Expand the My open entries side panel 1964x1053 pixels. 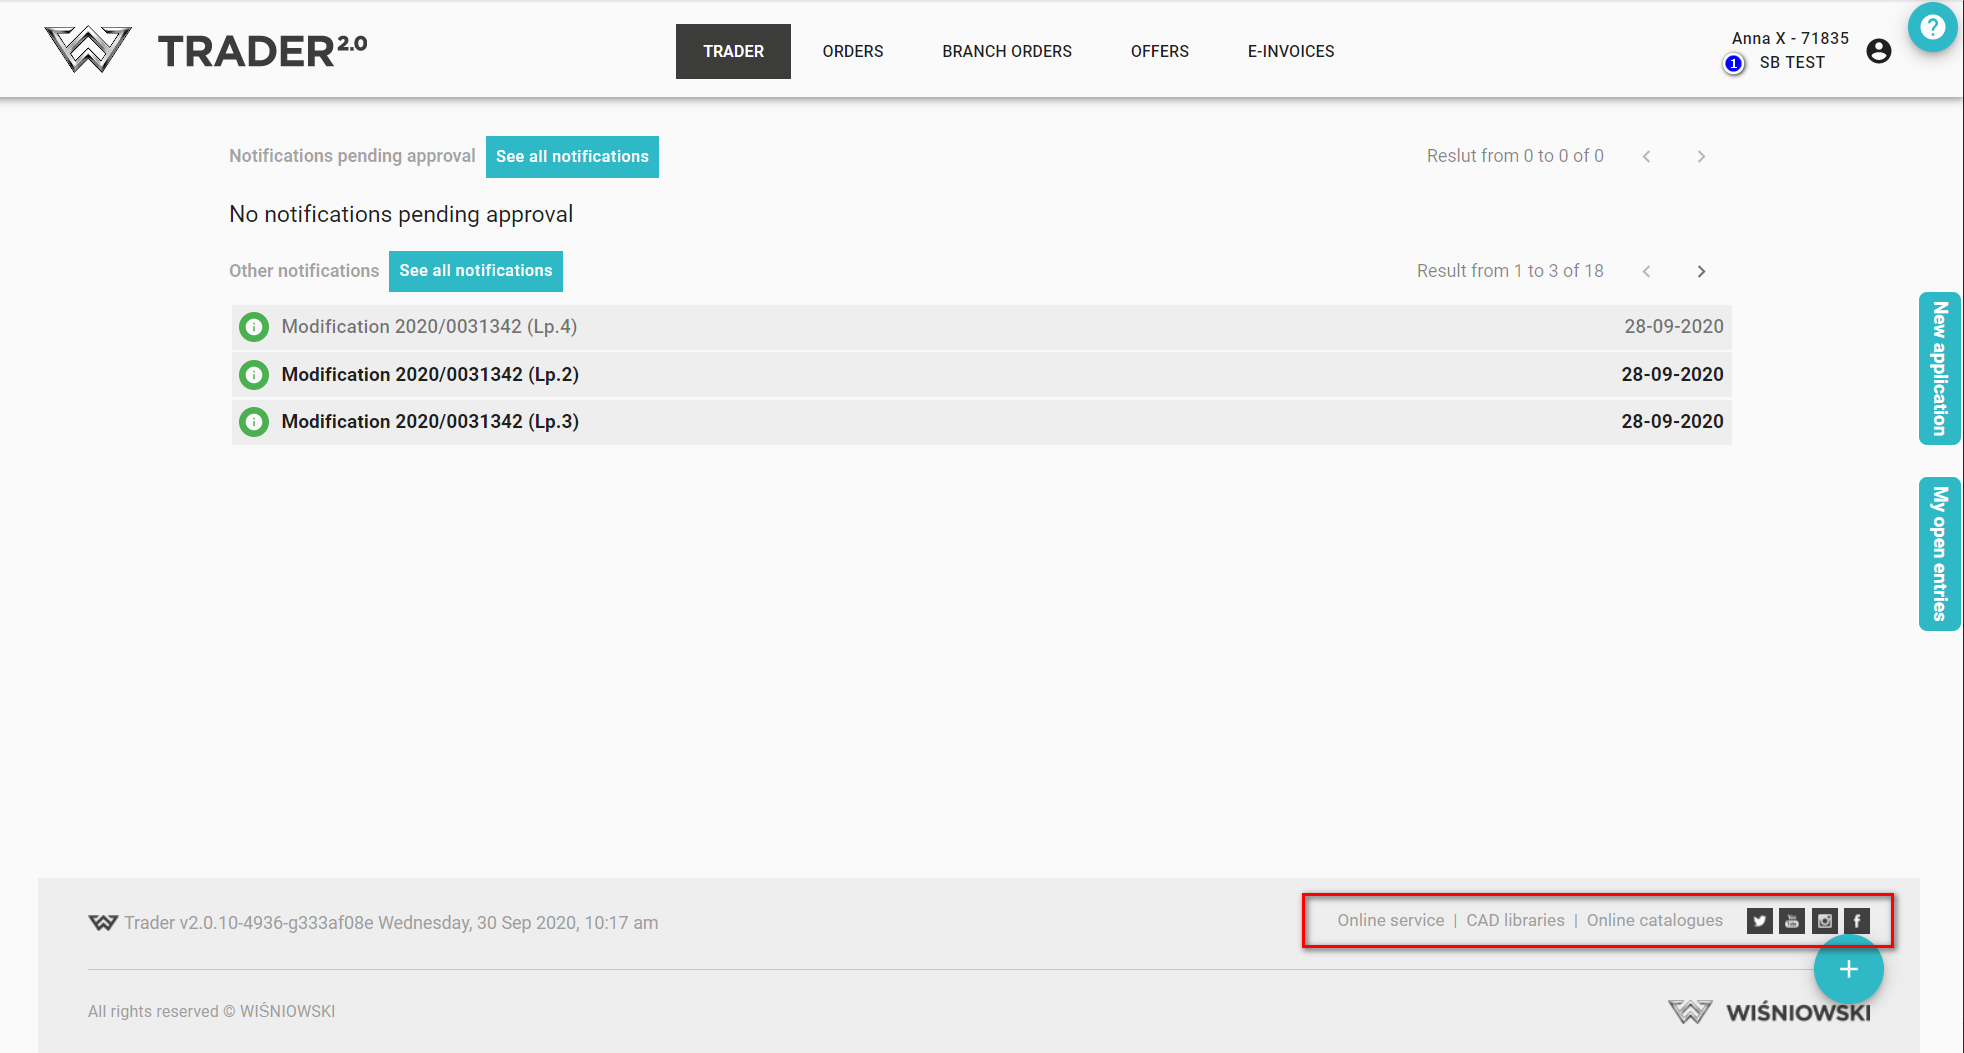click(x=1939, y=553)
